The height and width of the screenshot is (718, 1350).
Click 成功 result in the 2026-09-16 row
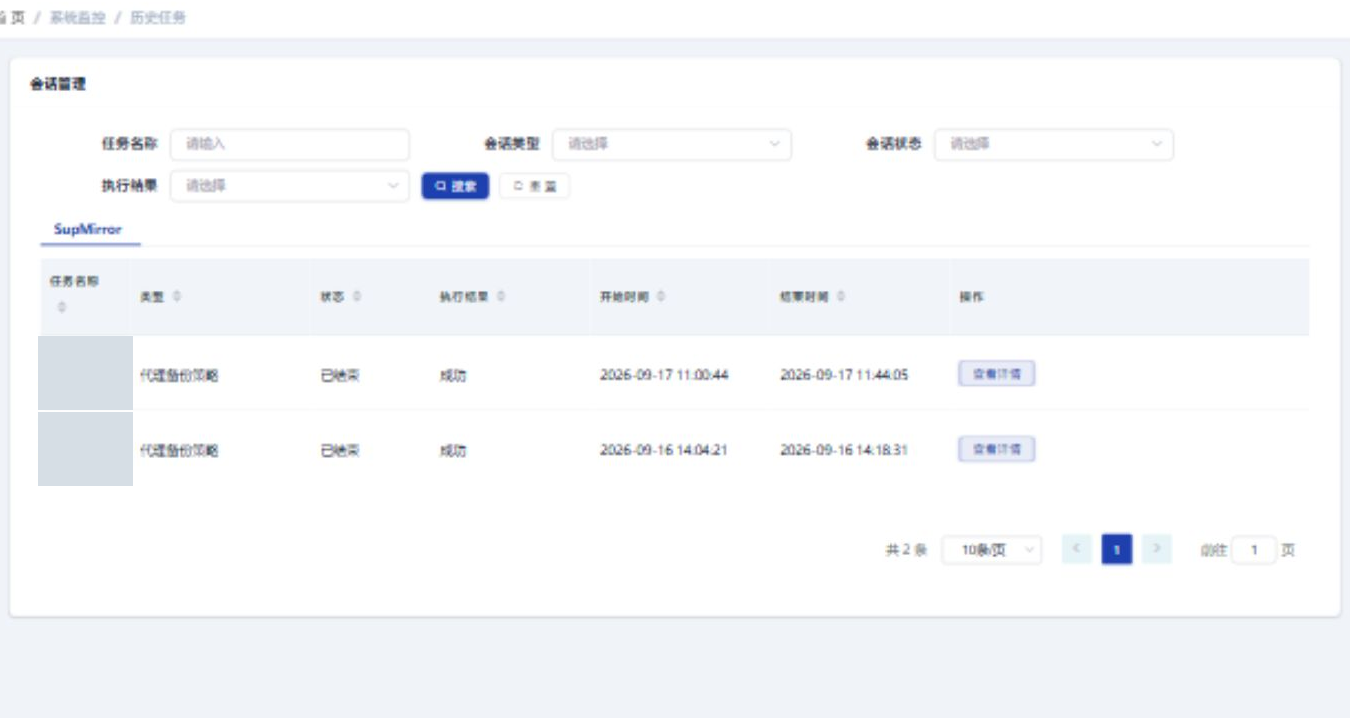[x=453, y=450]
